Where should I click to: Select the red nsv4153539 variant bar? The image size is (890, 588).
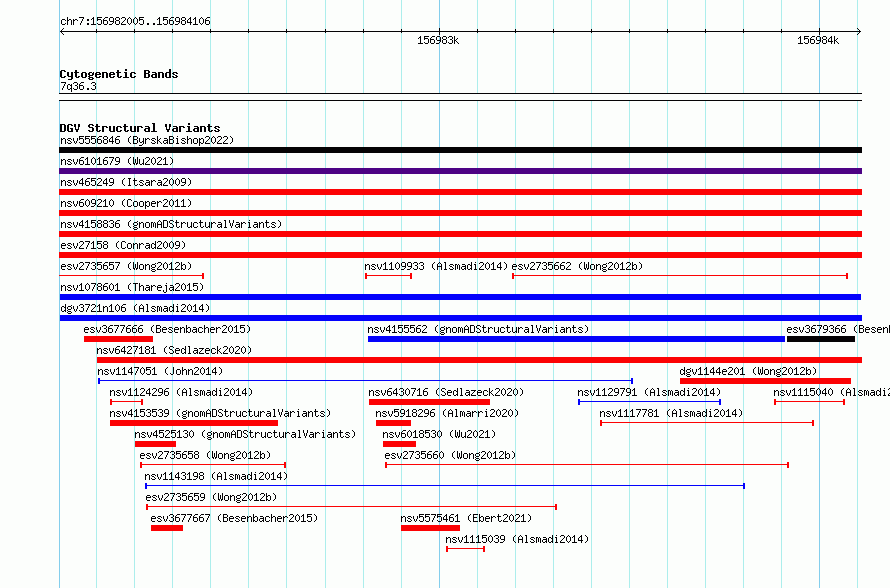tap(194, 423)
